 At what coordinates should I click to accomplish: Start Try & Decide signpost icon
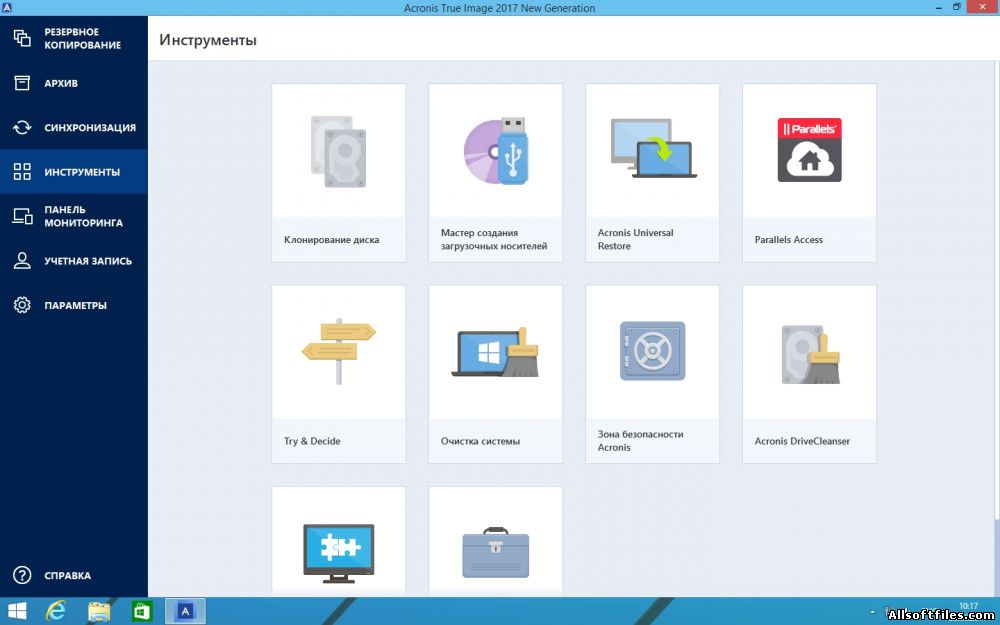click(338, 352)
